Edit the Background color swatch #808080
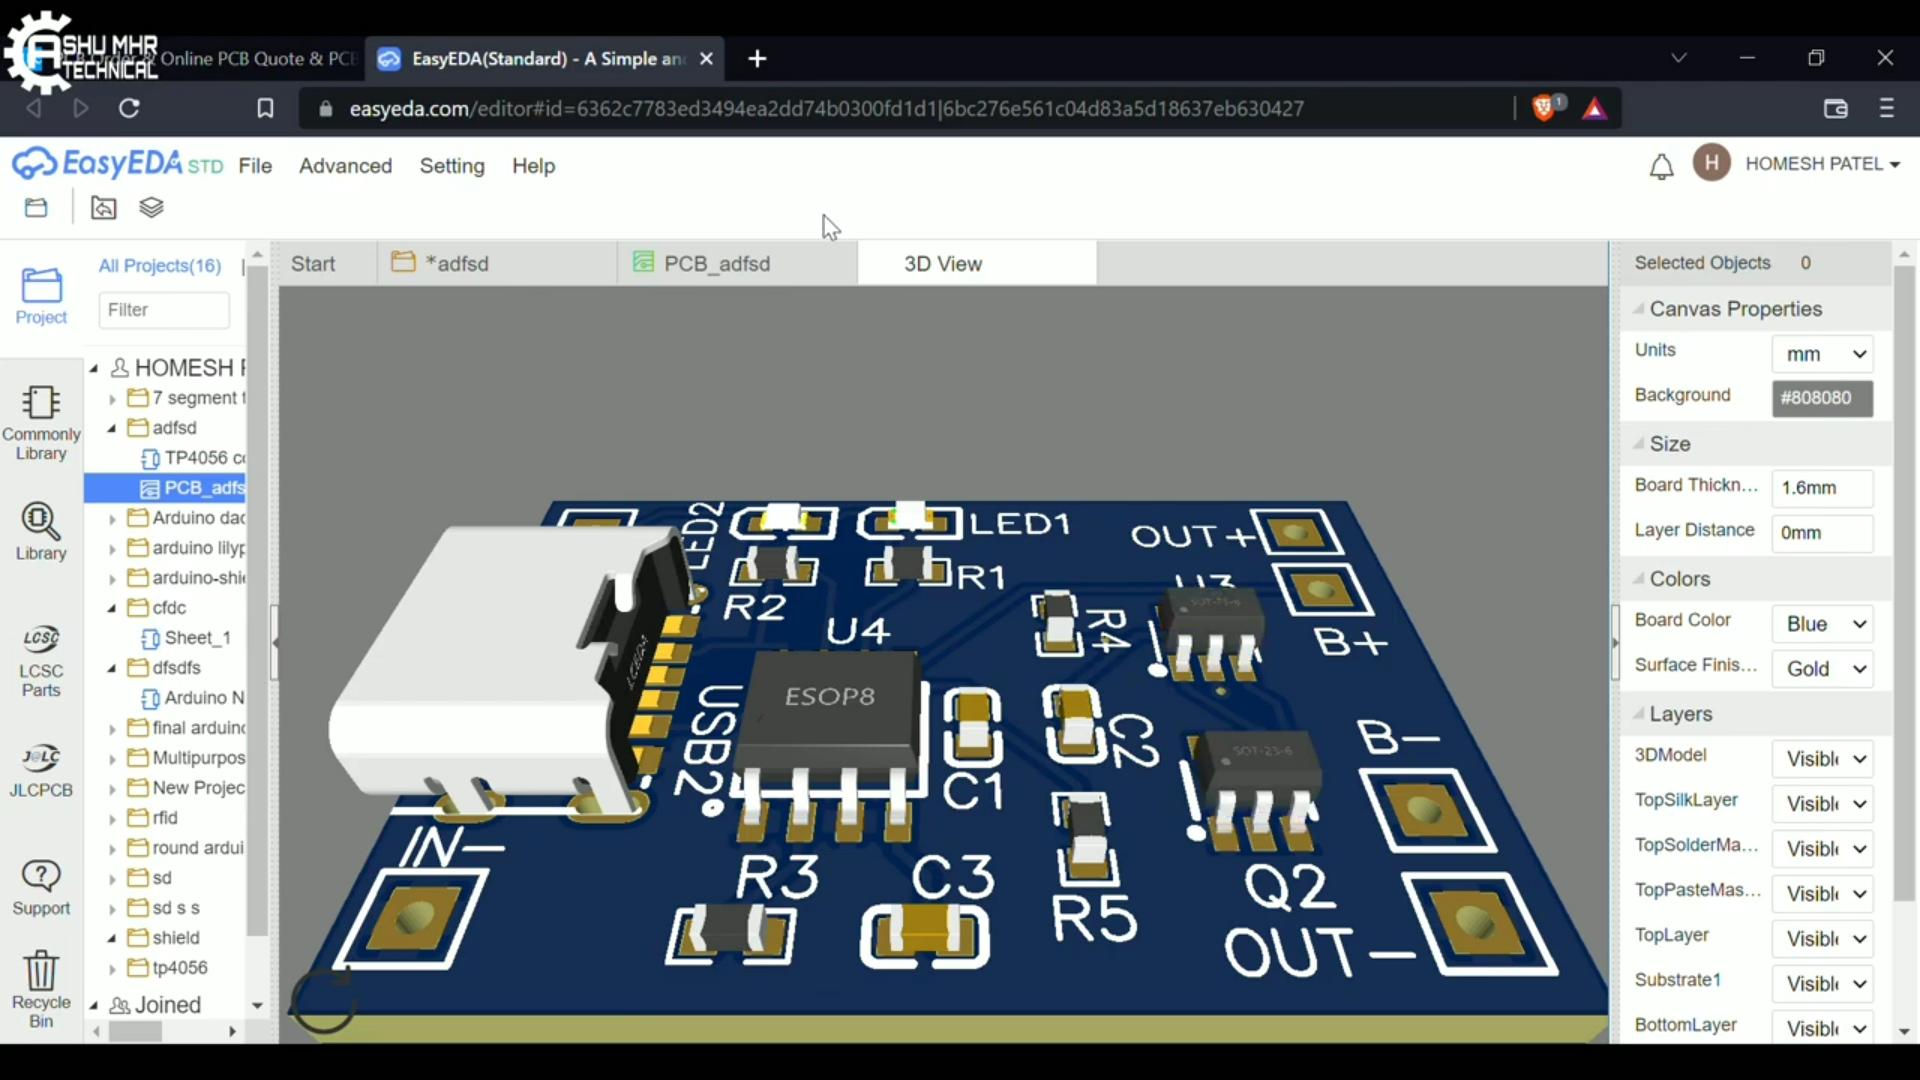This screenshot has width=1920, height=1080. click(x=1821, y=398)
